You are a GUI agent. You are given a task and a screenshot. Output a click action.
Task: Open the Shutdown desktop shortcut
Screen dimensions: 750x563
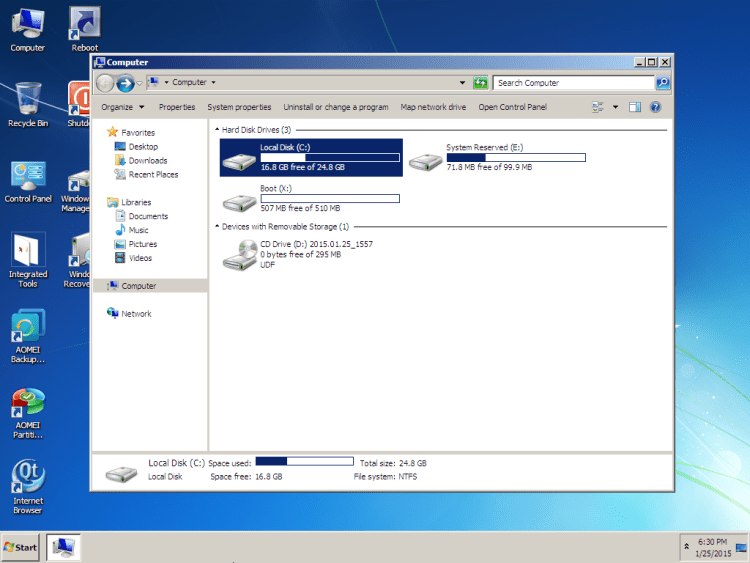pos(79,104)
